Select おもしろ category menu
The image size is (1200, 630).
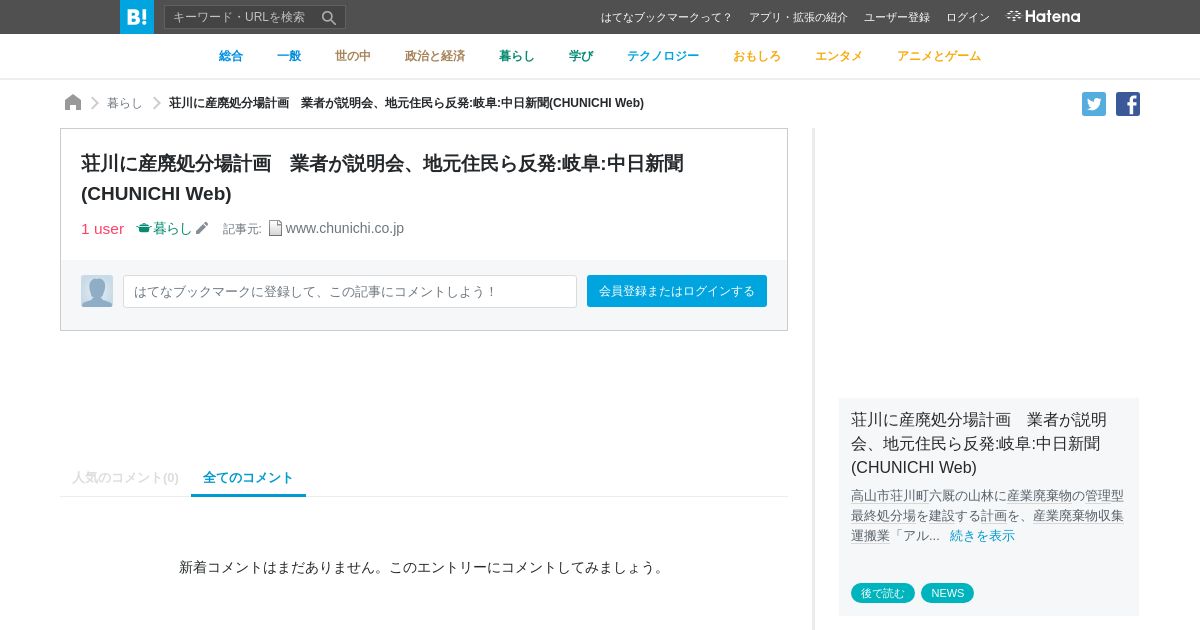point(757,56)
